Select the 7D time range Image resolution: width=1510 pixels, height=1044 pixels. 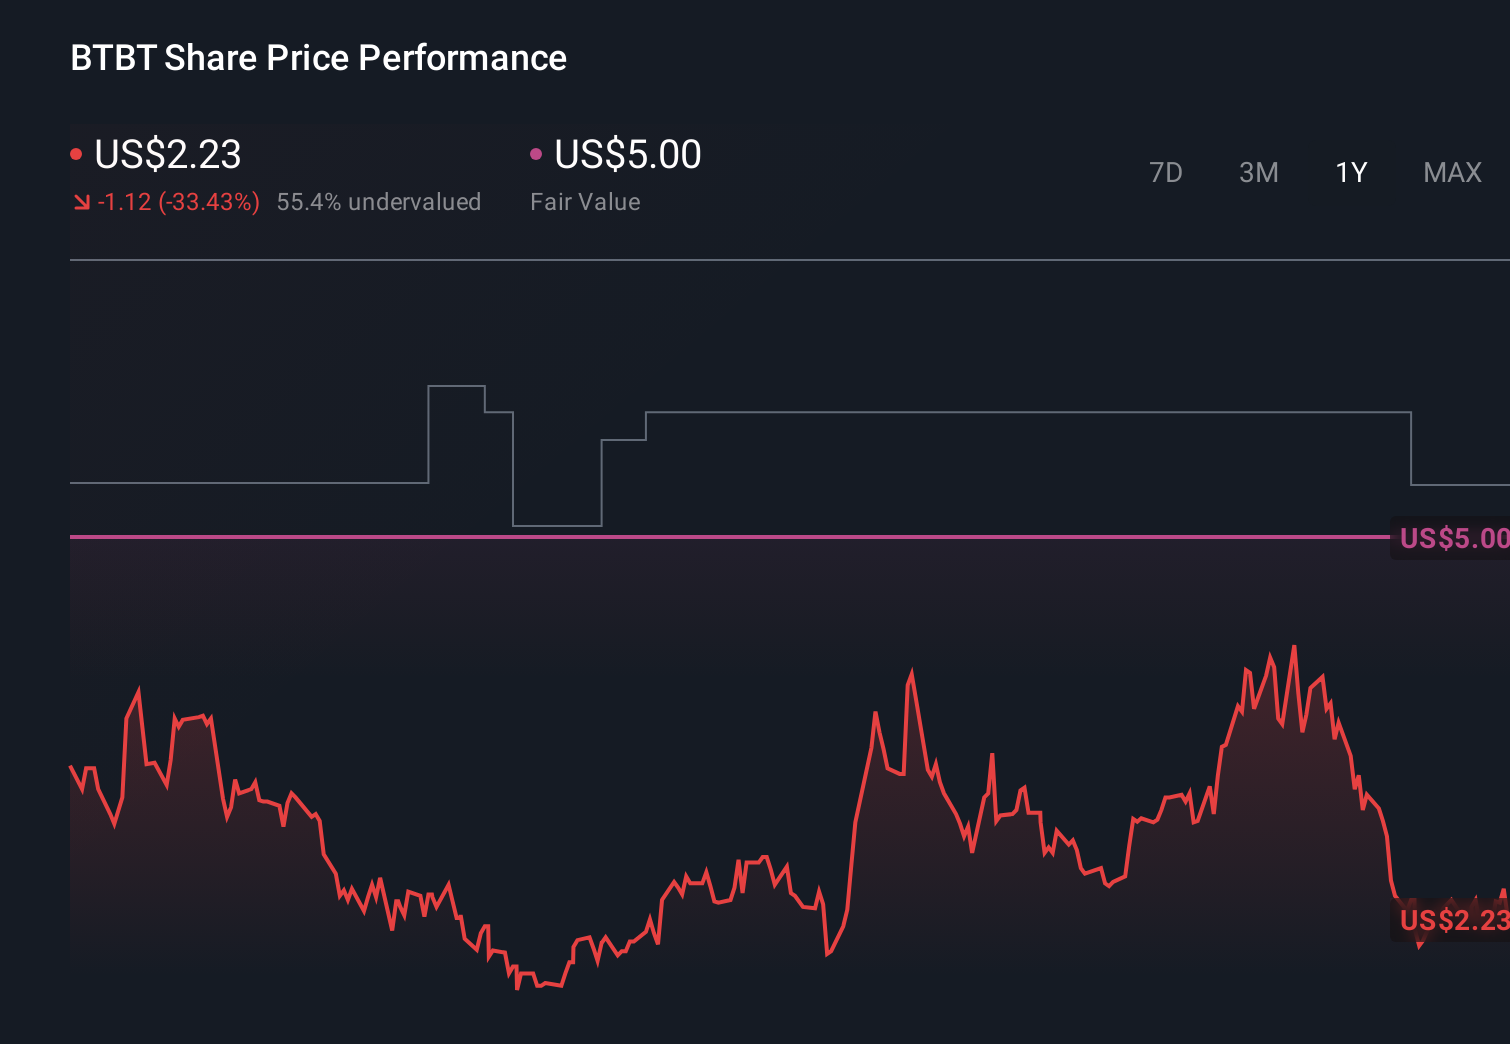click(x=1166, y=172)
